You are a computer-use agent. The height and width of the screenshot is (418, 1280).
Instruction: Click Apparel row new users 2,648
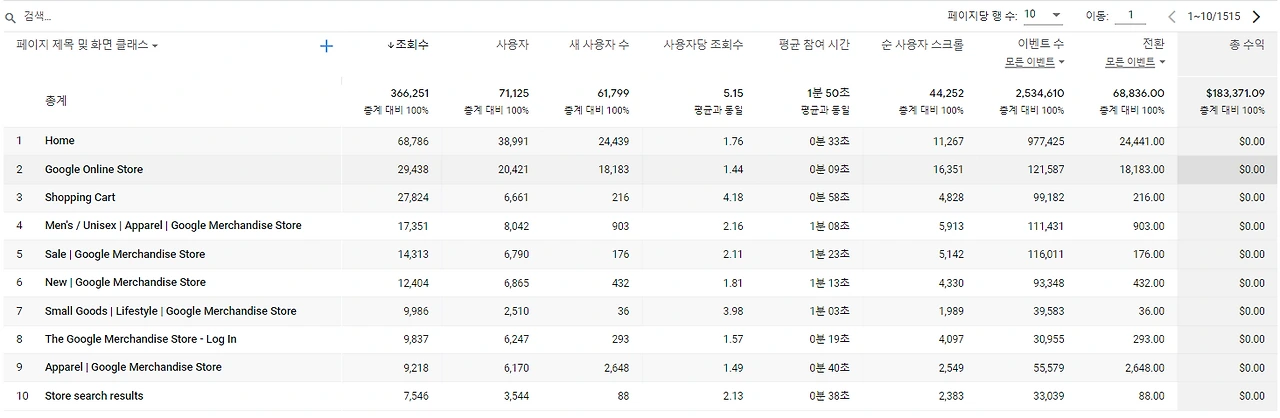point(616,367)
